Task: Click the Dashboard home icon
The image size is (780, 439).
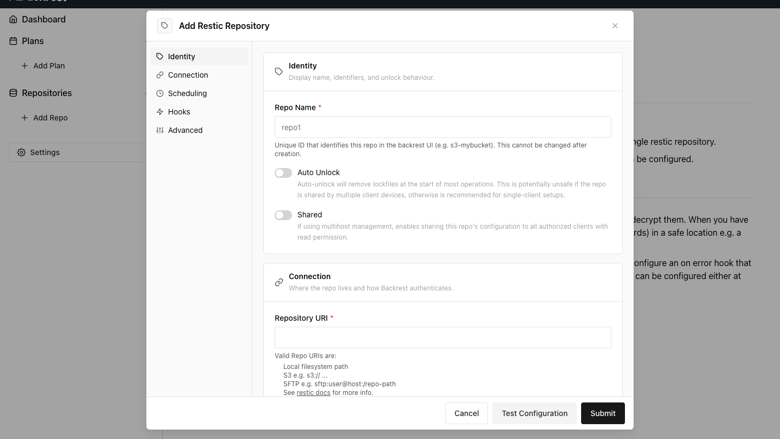Action: click(x=13, y=19)
